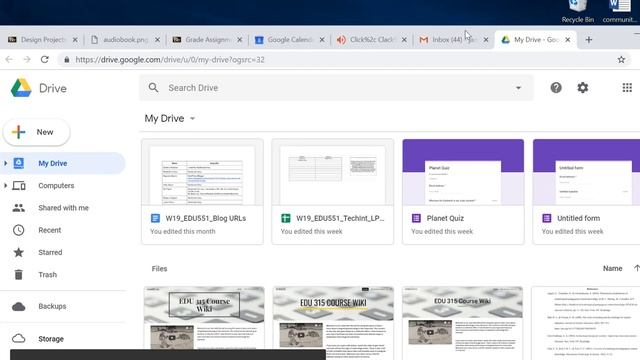Select EDU 315 COURSE WIKI uppercase thumbnail
The width and height of the screenshot is (640, 360).
click(333, 322)
